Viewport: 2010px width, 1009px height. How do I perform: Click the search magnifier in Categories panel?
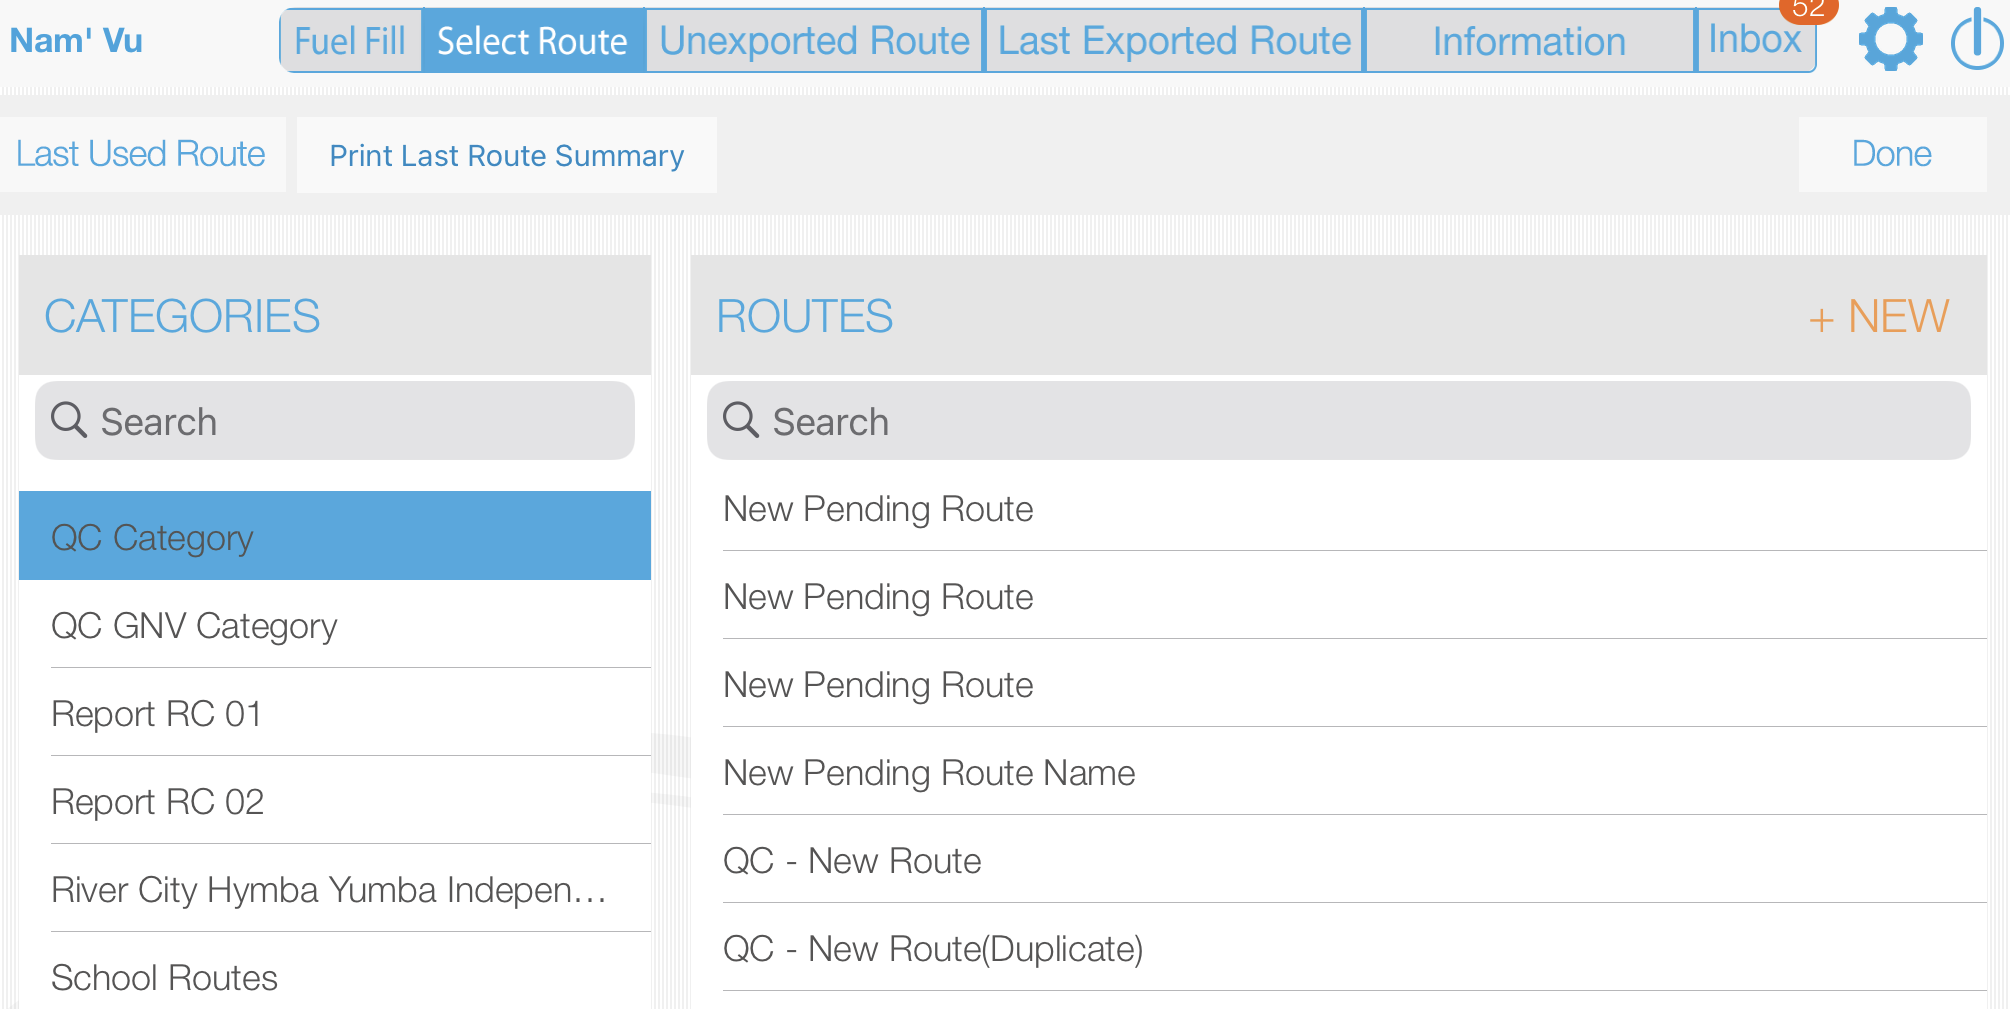tap(69, 420)
